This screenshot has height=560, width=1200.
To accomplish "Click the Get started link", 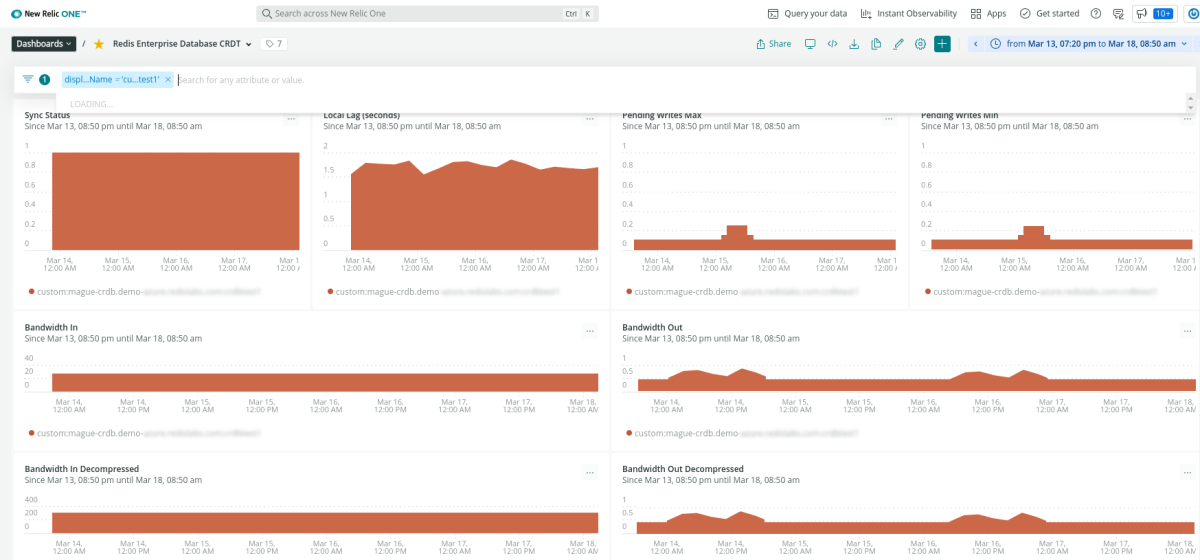I will click(1049, 14).
